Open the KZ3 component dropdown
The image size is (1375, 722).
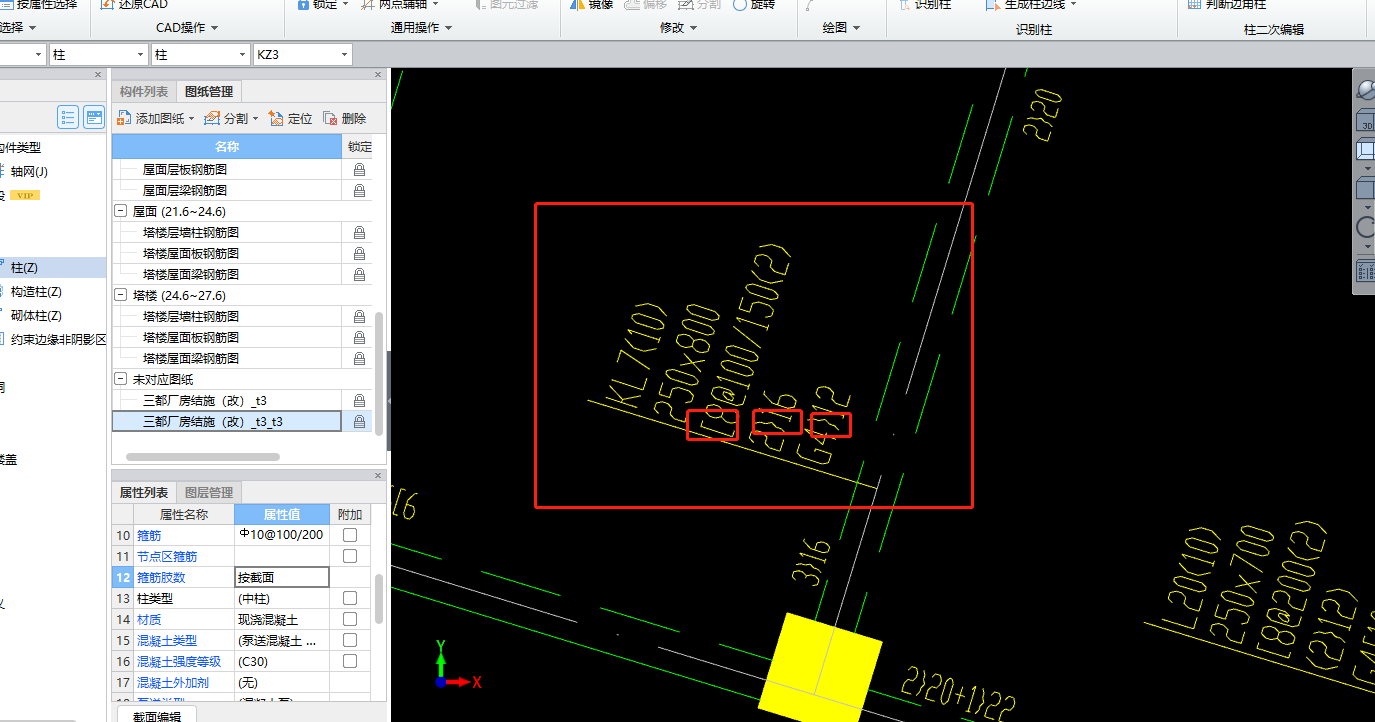click(x=342, y=55)
